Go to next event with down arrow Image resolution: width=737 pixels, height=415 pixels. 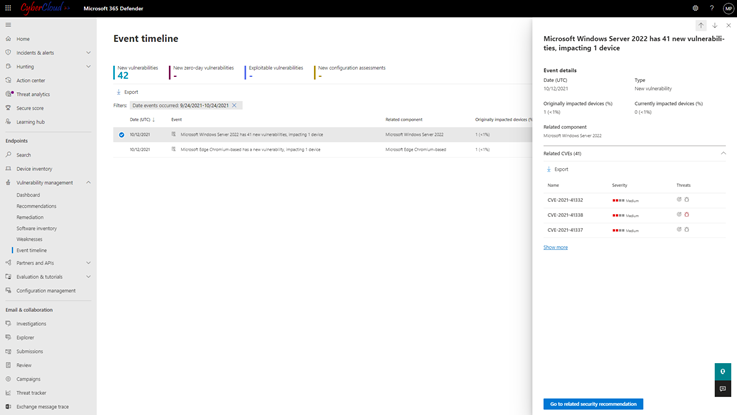[x=715, y=25]
